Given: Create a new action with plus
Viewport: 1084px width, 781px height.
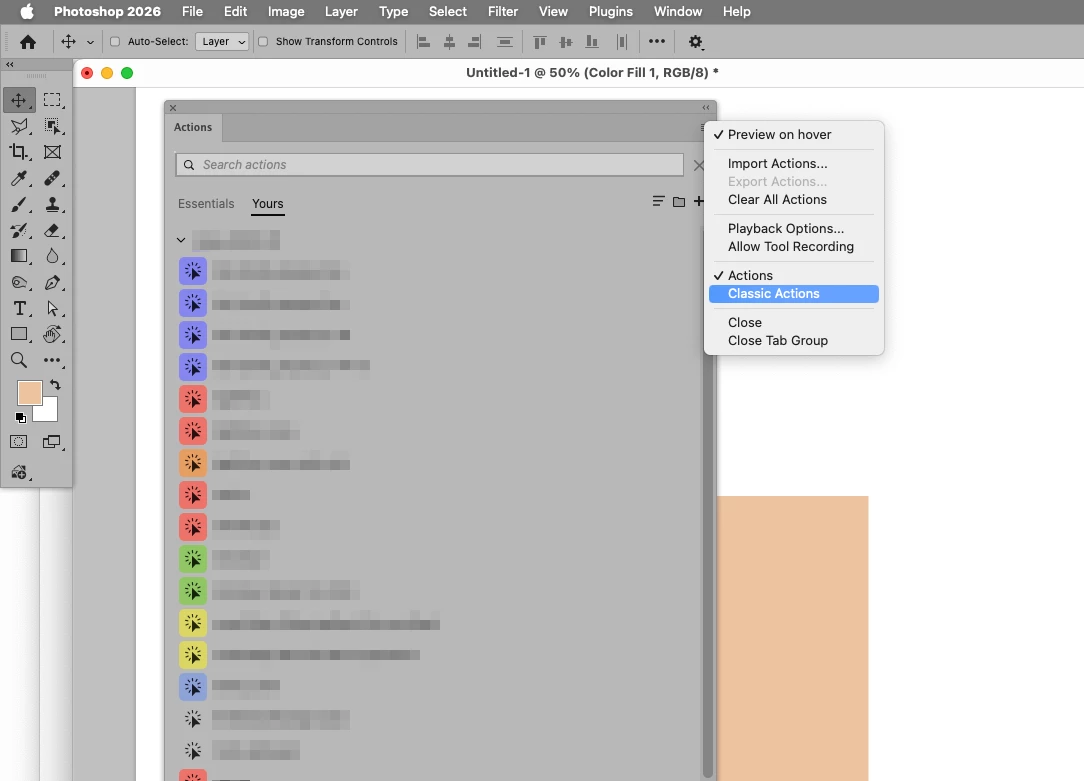Looking at the screenshot, I should tap(699, 201).
